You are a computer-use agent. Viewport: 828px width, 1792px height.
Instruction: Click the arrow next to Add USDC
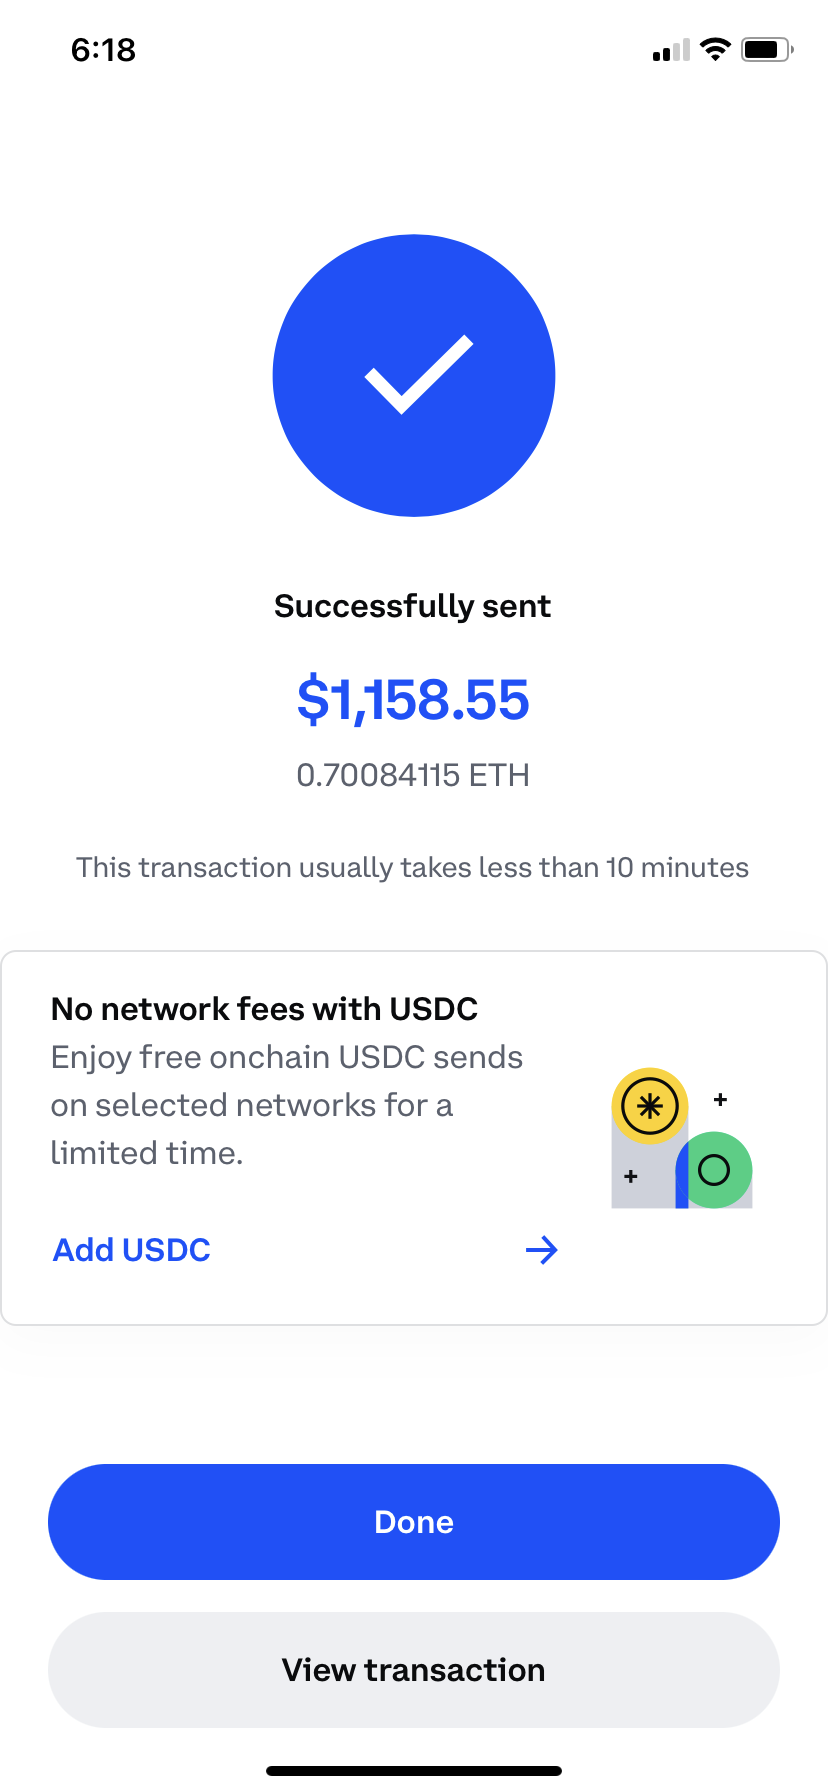tap(541, 1250)
